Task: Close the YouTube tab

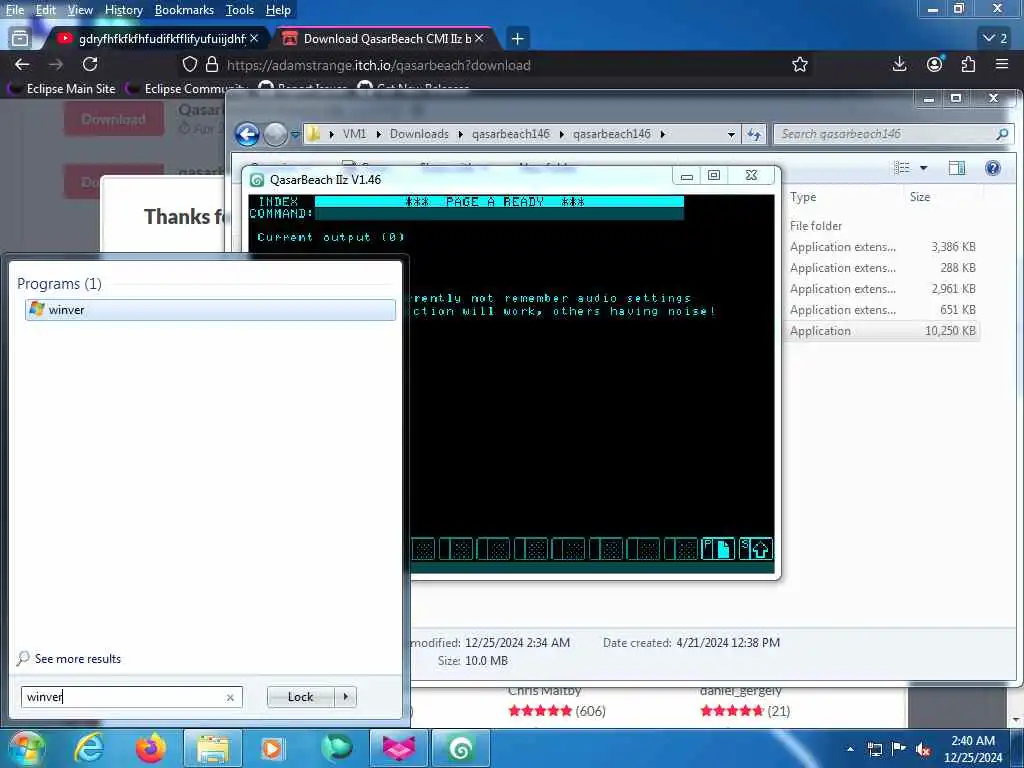Action: 254,39
